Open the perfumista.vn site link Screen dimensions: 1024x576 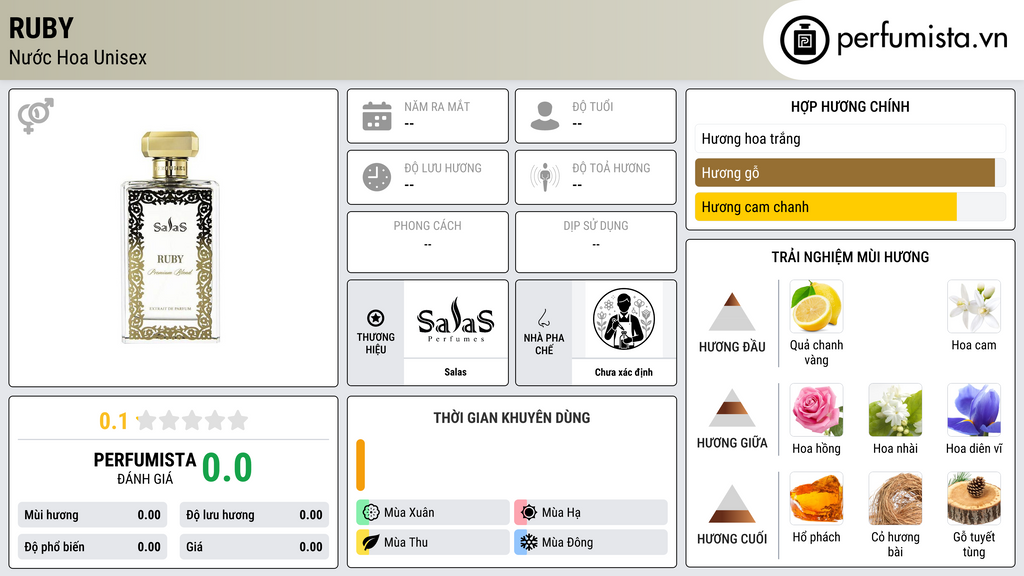coord(922,39)
